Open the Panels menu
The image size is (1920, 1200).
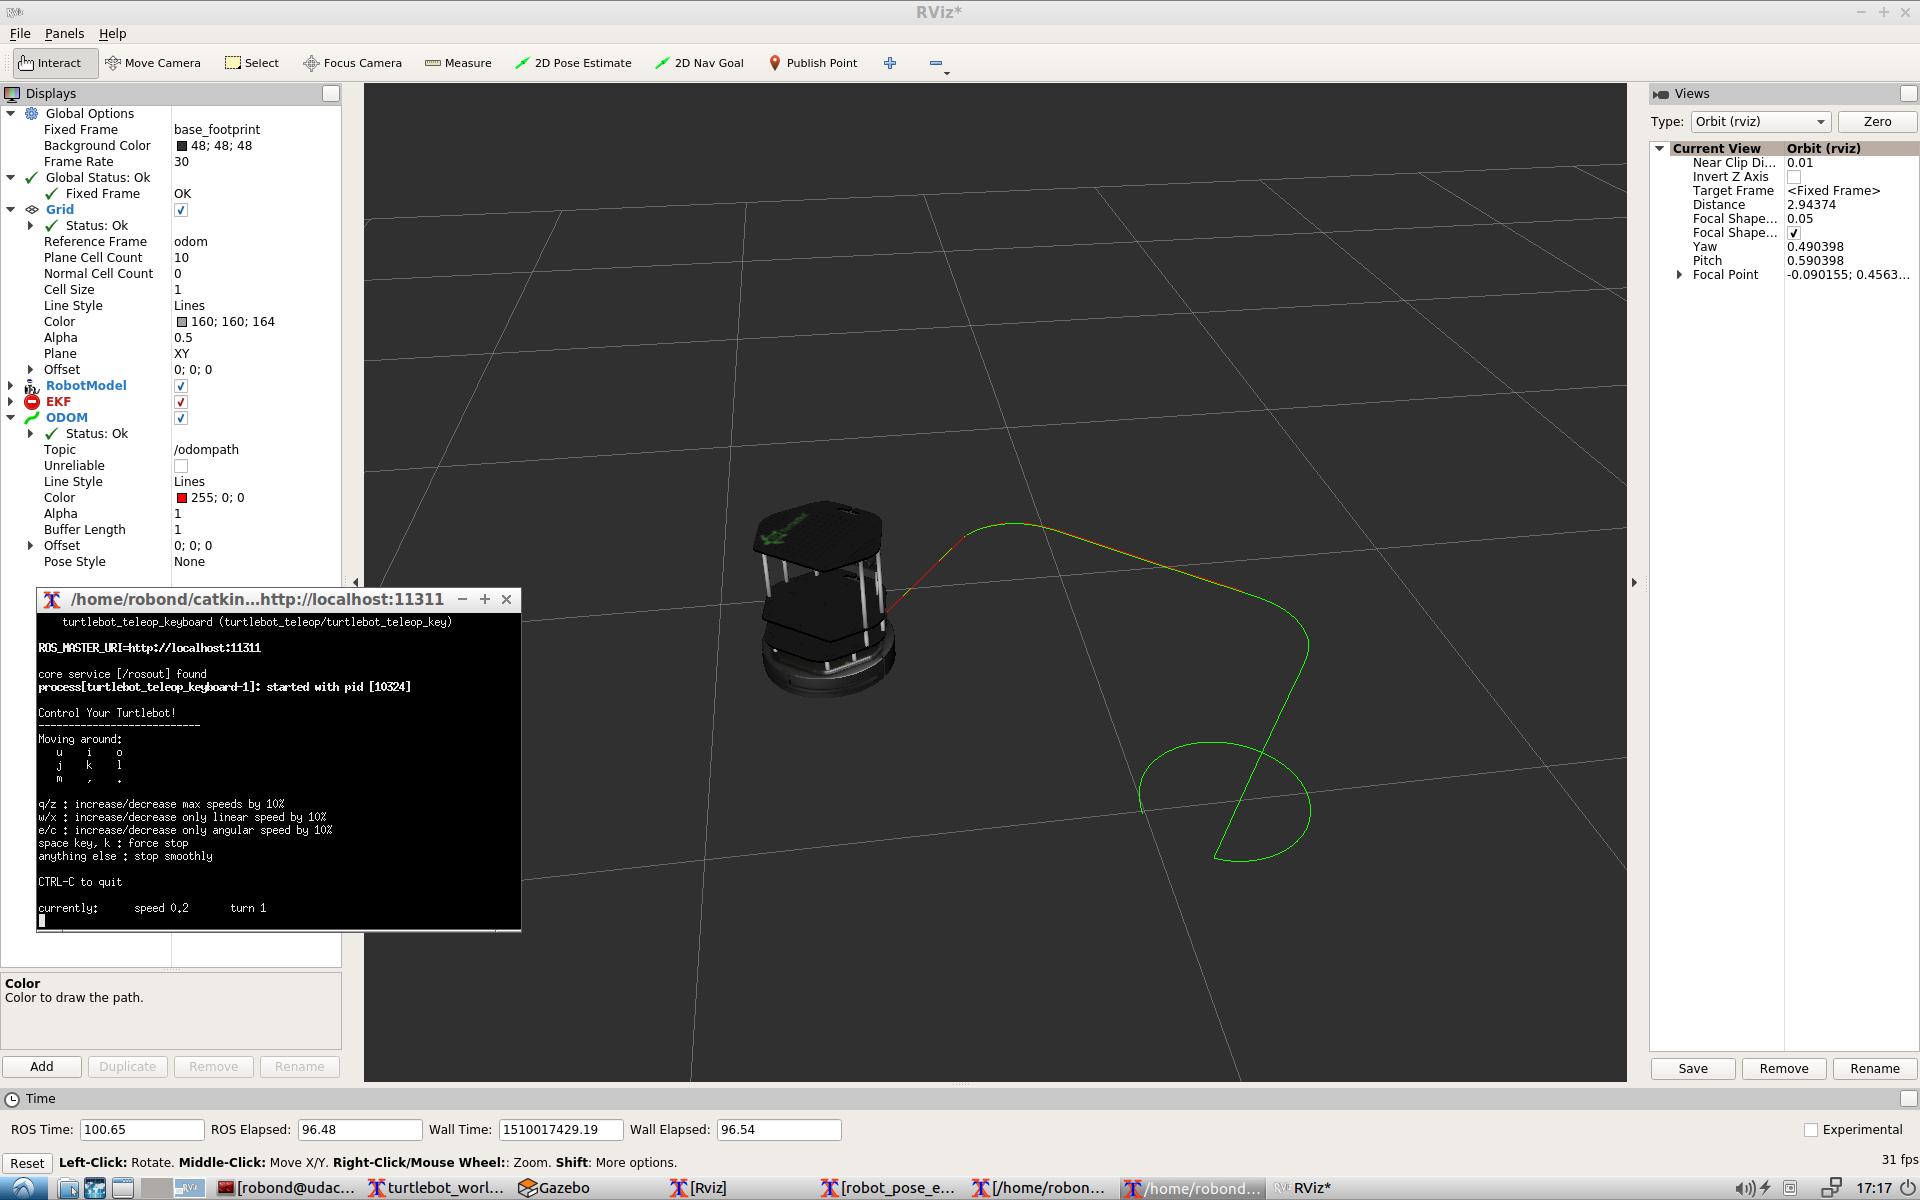click(x=64, y=33)
